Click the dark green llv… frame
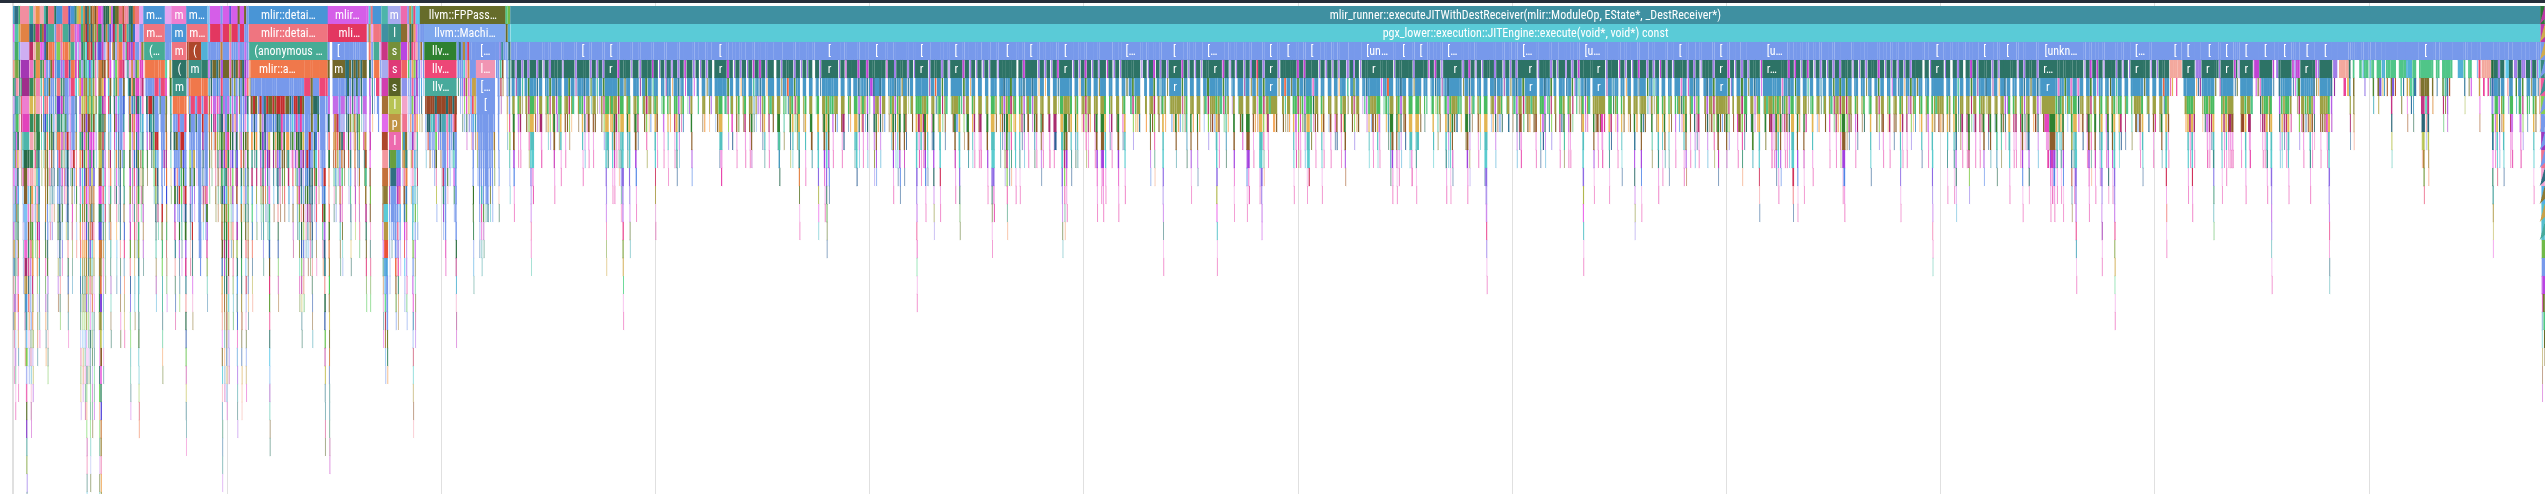 tap(440, 51)
